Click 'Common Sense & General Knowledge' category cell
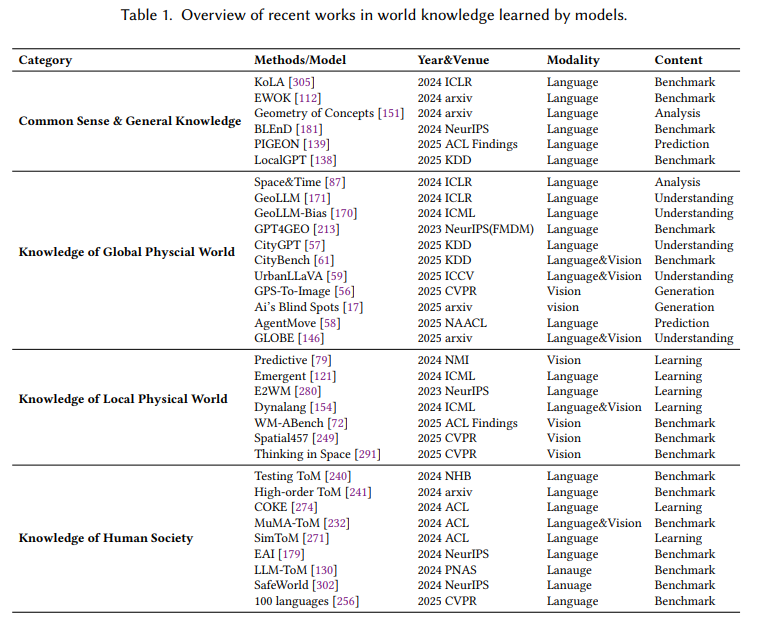Viewport: 769px width, 620px height. [130, 121]
